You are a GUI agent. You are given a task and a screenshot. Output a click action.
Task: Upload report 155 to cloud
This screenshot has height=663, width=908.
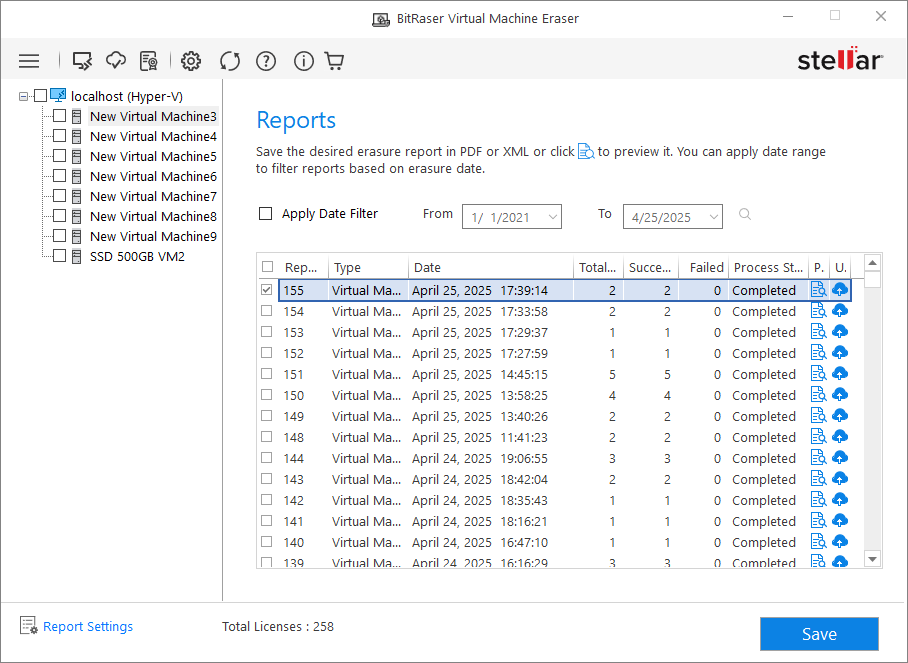coord(840,290)
